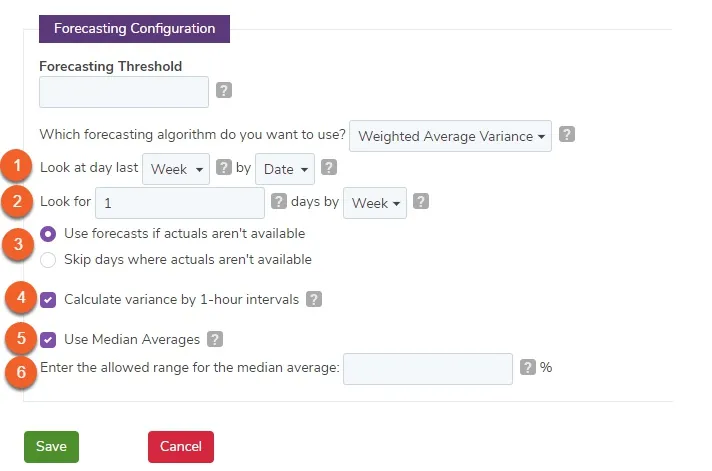Click help icon after the Date dropdown

pyautogui.click(x=329, y=167)
